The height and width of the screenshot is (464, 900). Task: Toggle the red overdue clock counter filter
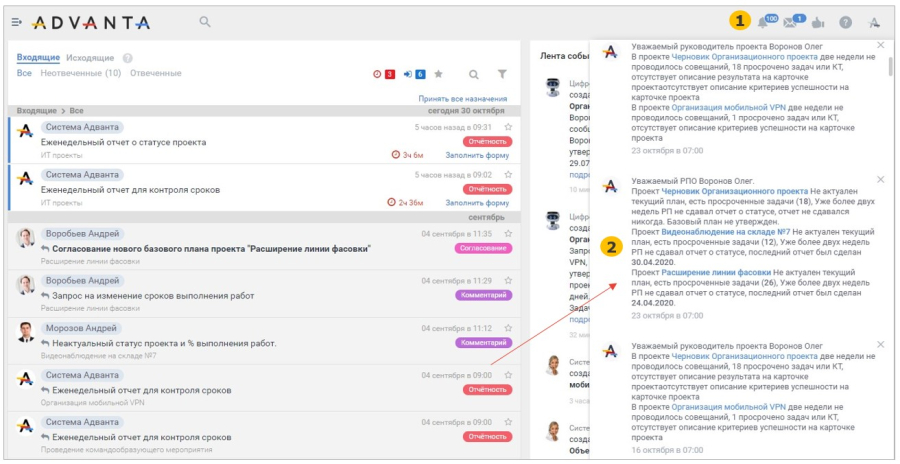click(385, 74)
